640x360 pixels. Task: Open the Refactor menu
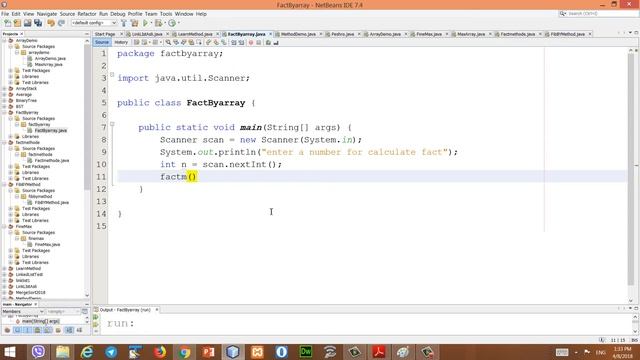tap(87, 14)
